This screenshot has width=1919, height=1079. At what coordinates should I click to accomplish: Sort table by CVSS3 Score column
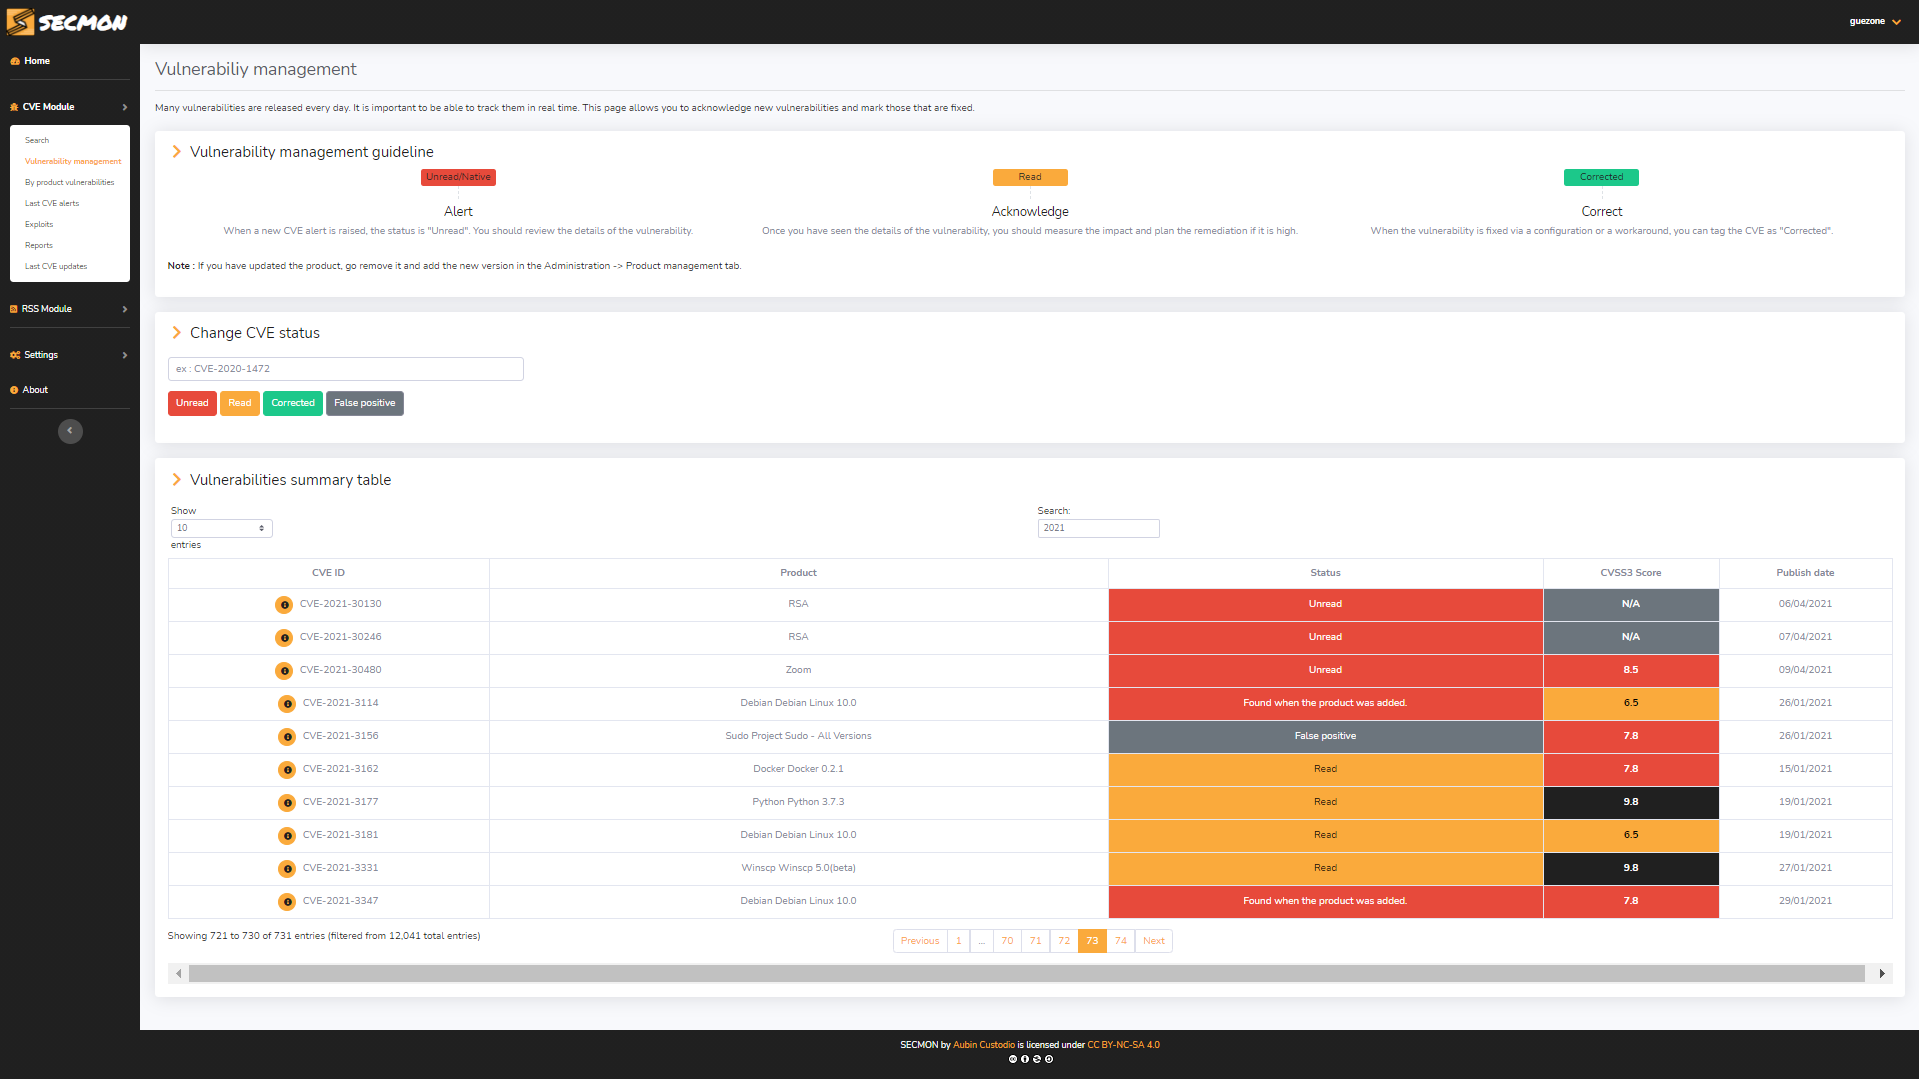tap(1630, 573)
